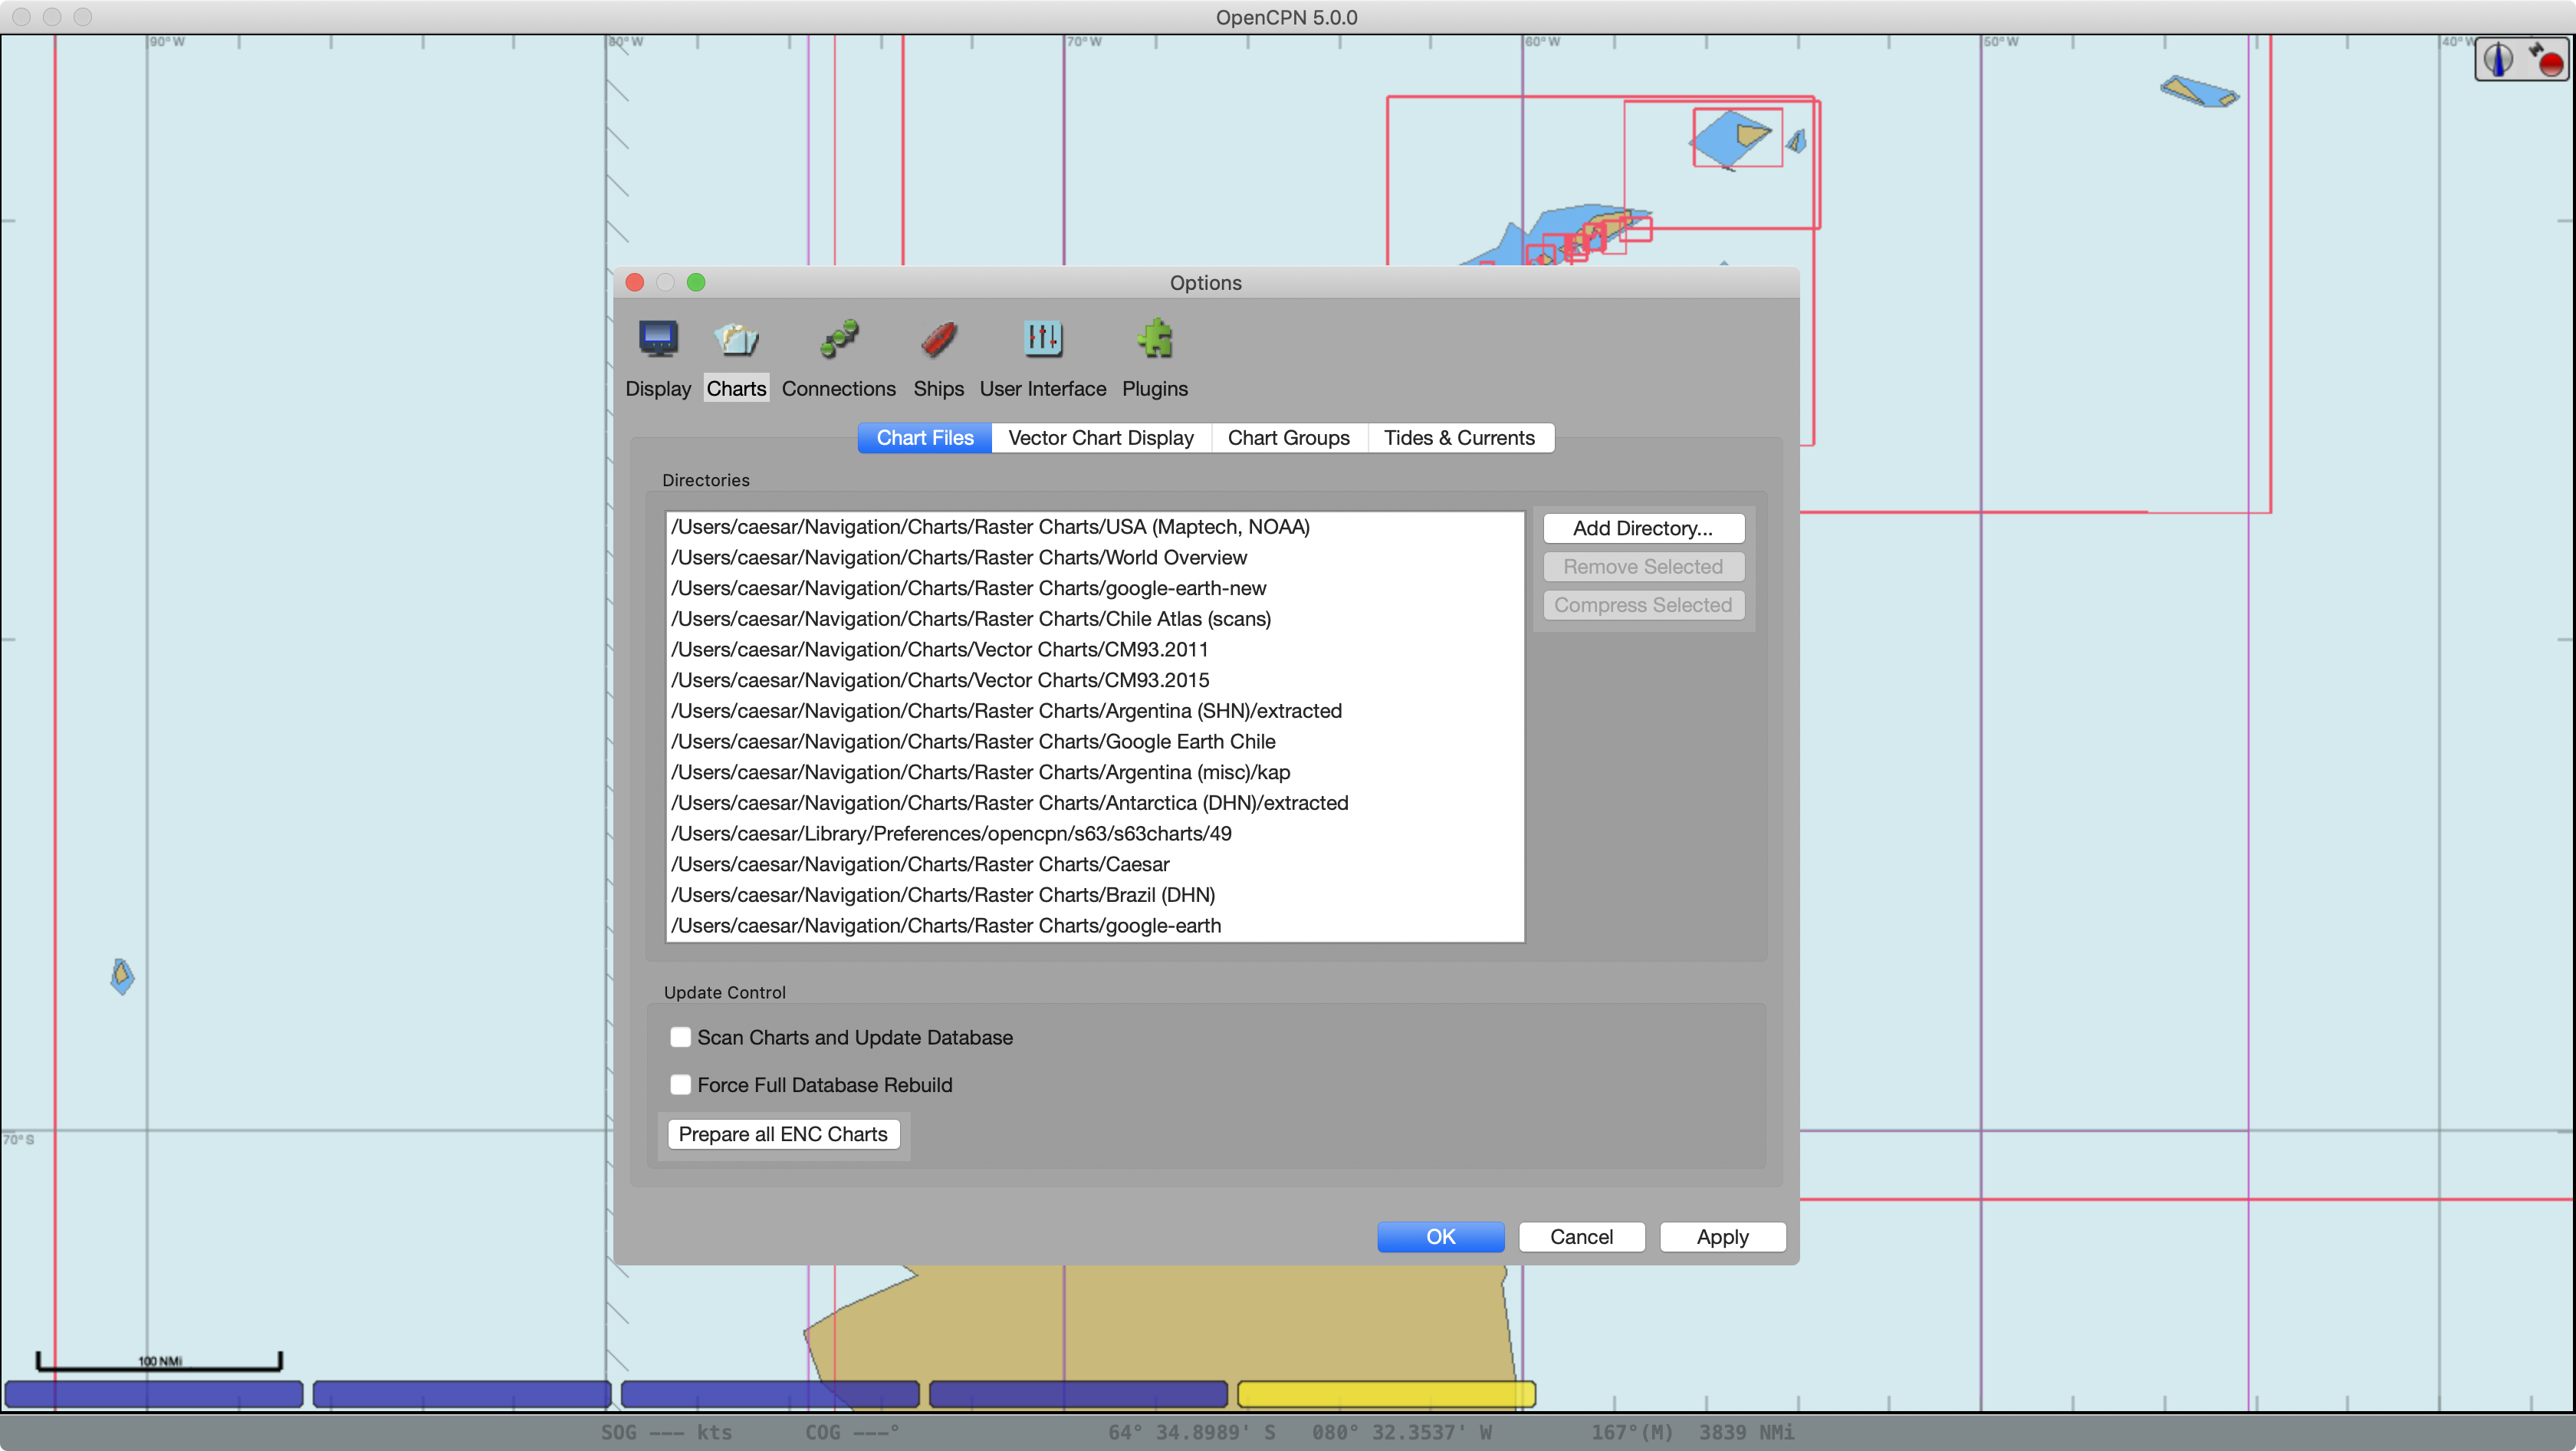2576x1451 pixels.
Task: Select the USA (Maptech, NOAA) directory
Action: point(1095,527)
